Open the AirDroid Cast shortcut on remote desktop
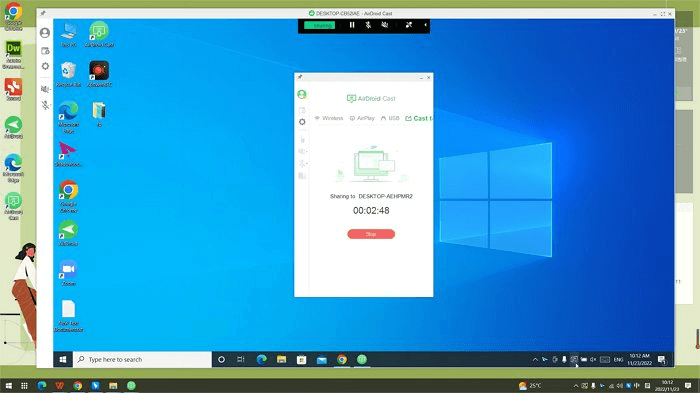Viewport: 700px width, 393px height. click(99, 35)
